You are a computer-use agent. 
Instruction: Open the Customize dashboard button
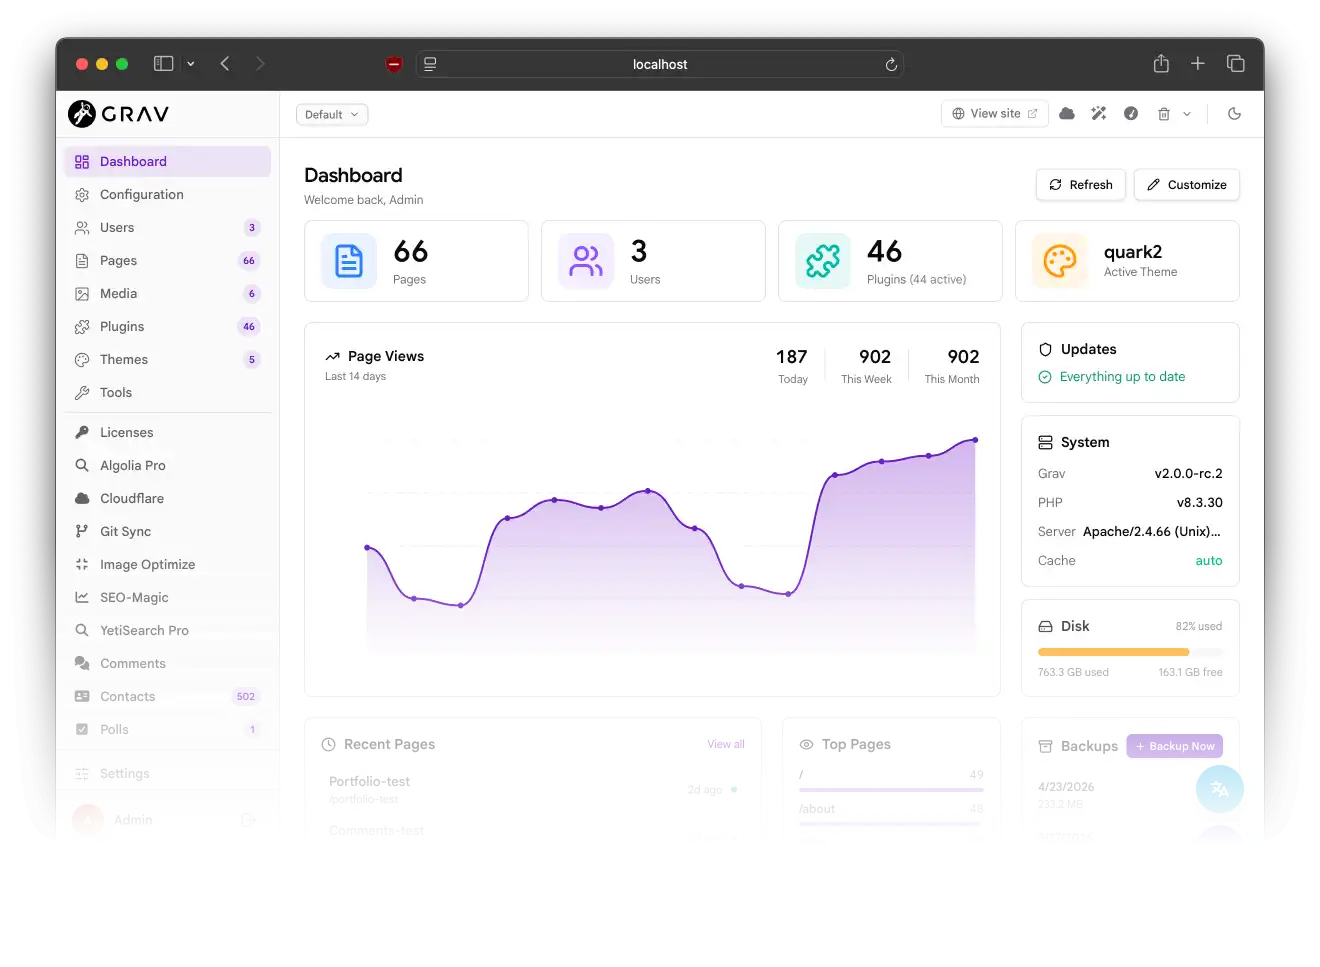[x=1187, y=185]
